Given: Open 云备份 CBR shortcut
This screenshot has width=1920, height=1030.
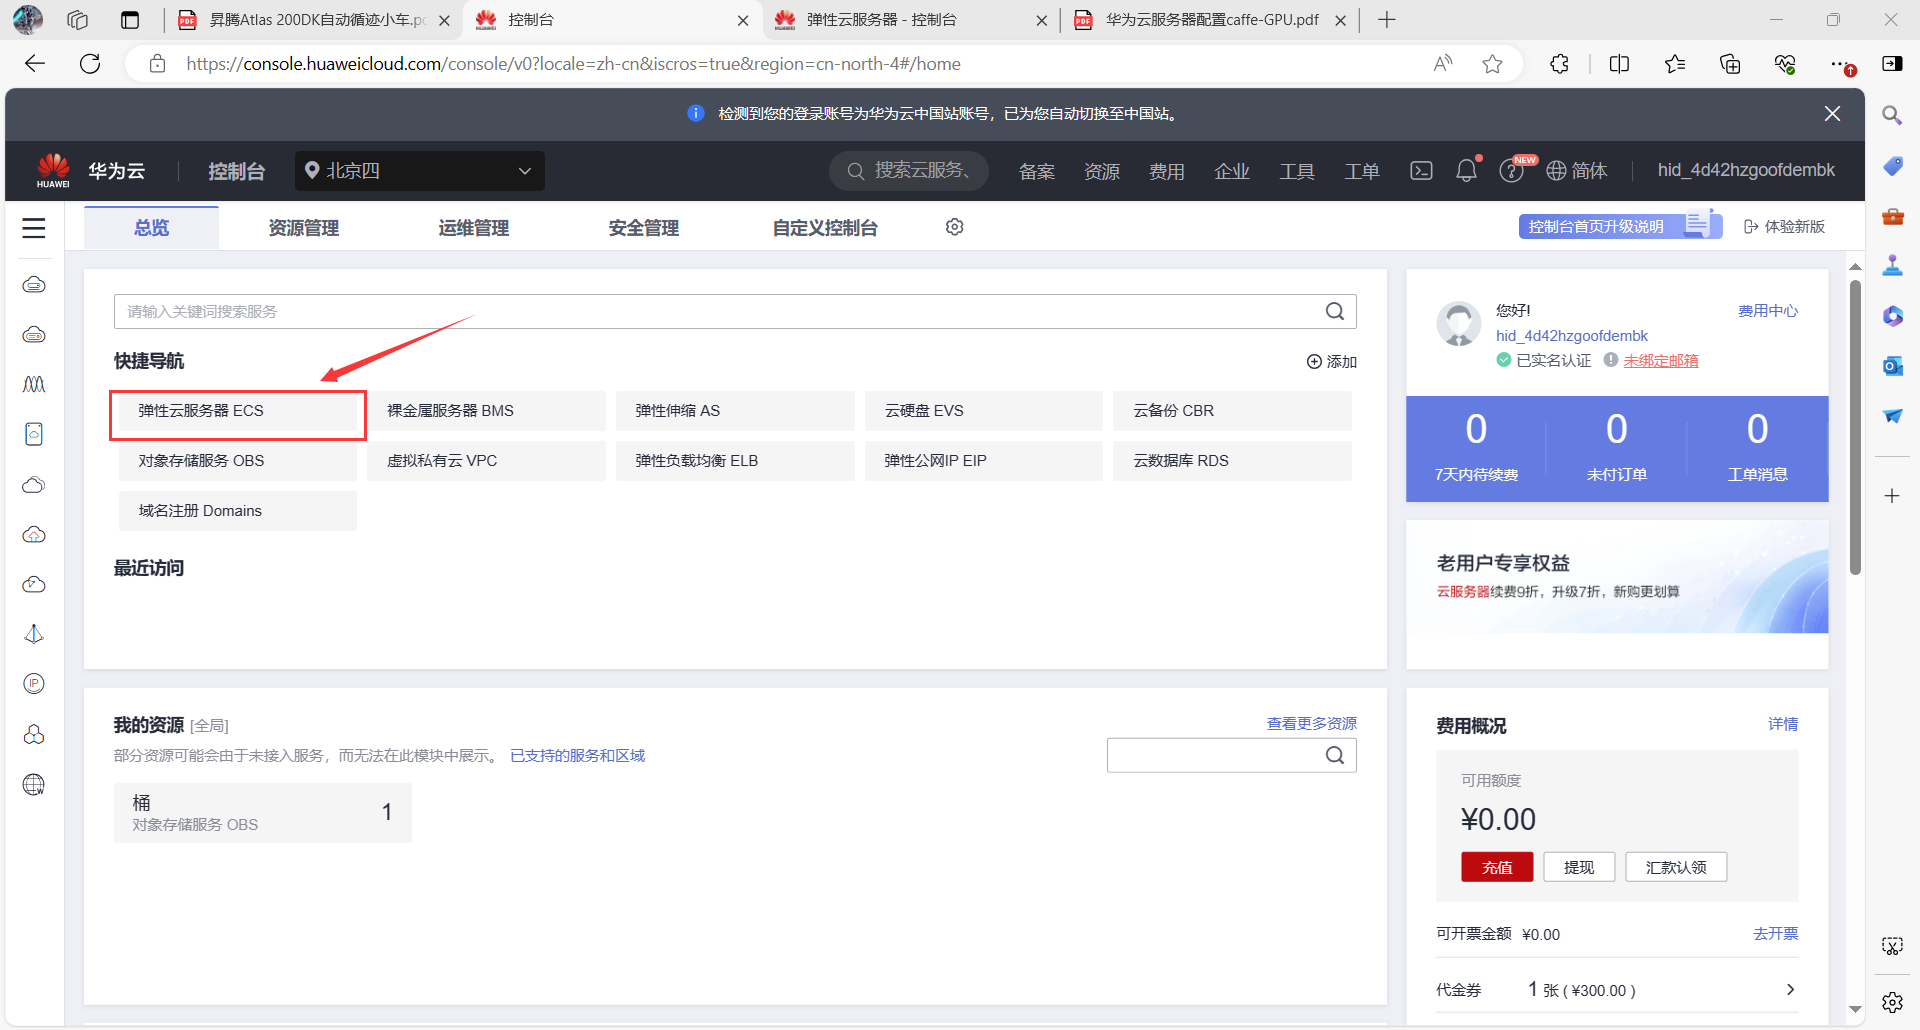Looking at the screenshot, I should [1232, 411].
